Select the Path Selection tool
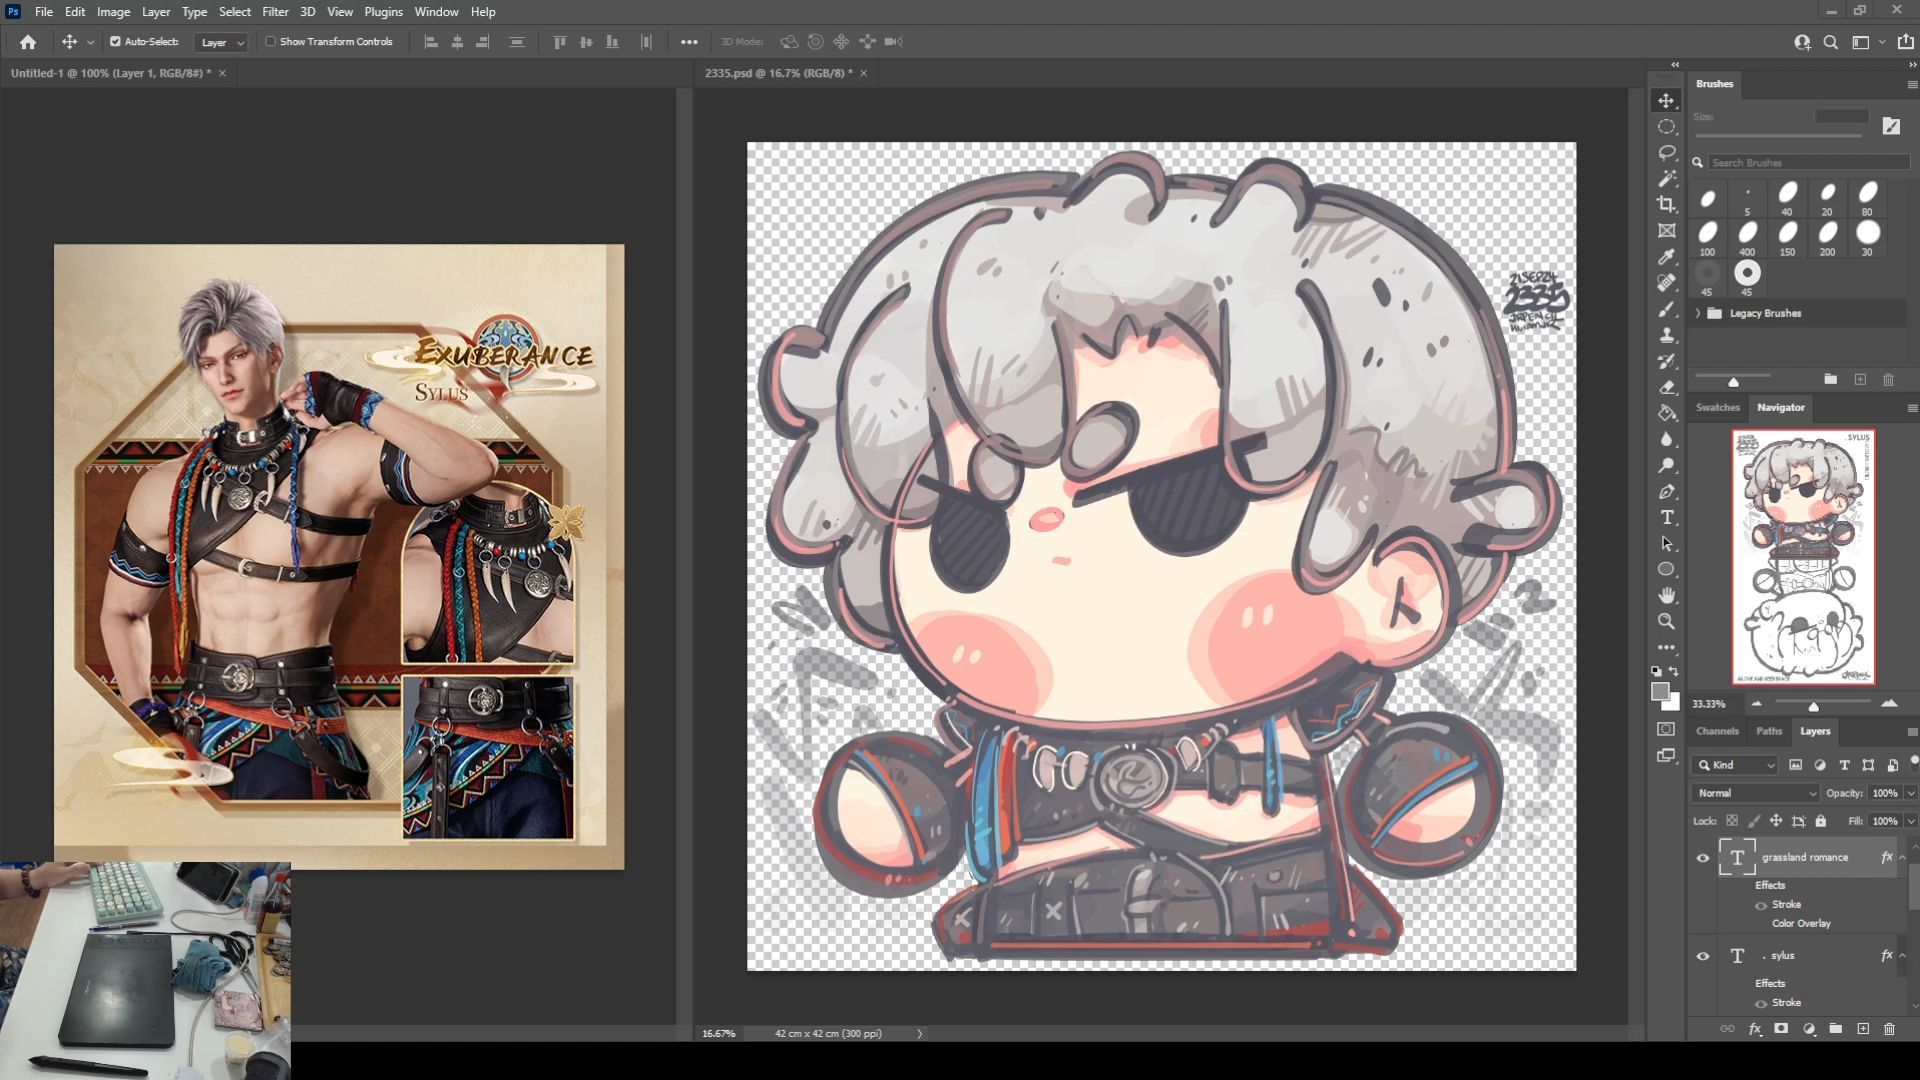The height and width of the screenshot is (1080, 1920). point(1666,543)
